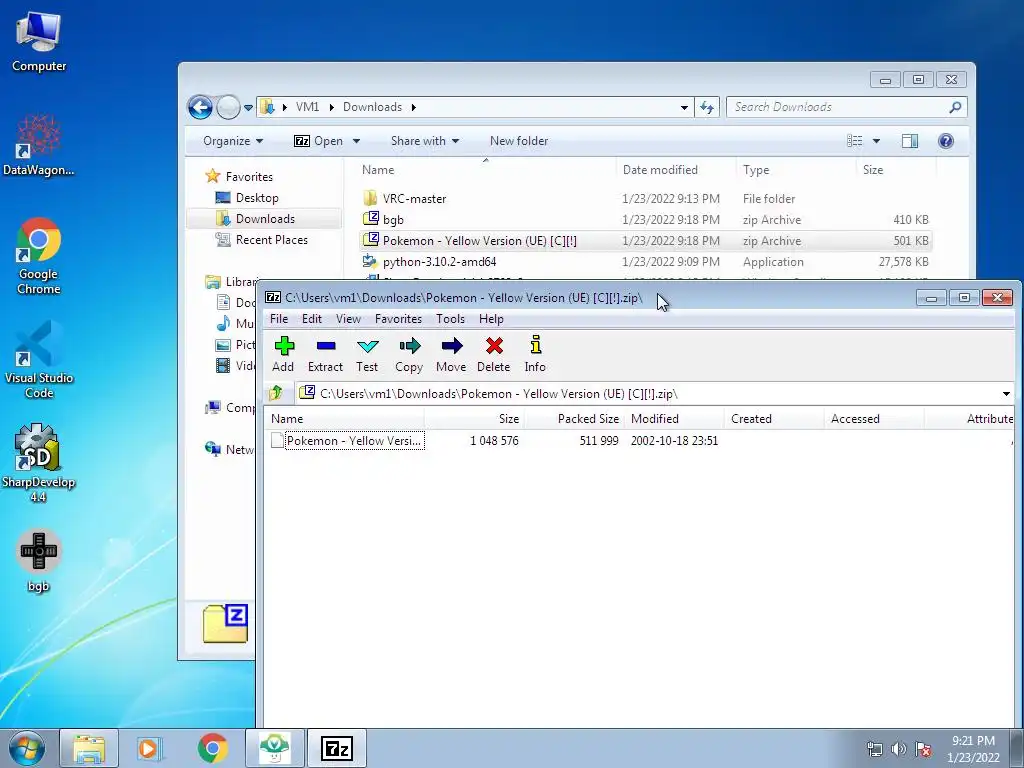Open the Explorer recent pages dropdown arrow
This screenshot has height=768, width=1024.
[248, 108]
